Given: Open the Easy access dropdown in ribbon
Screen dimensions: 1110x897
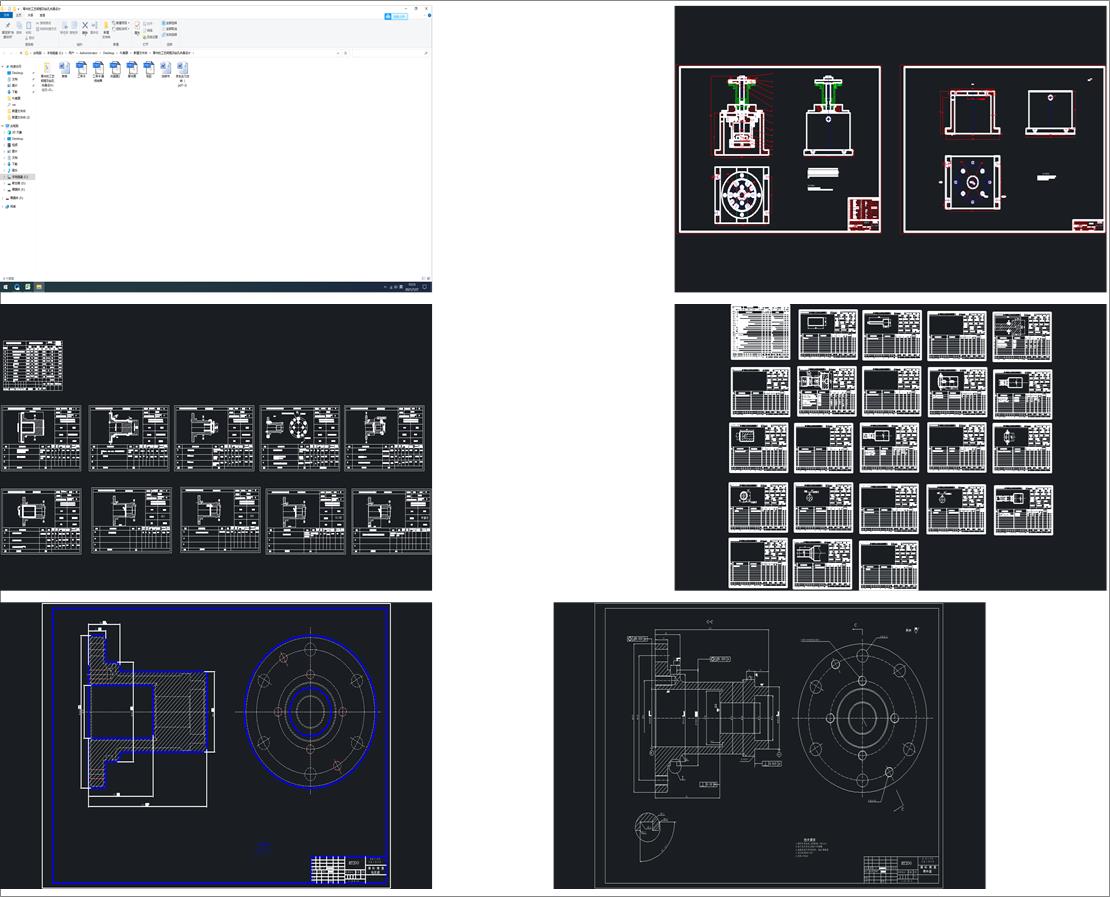Looking at the screenshot, I should (120, 29).
